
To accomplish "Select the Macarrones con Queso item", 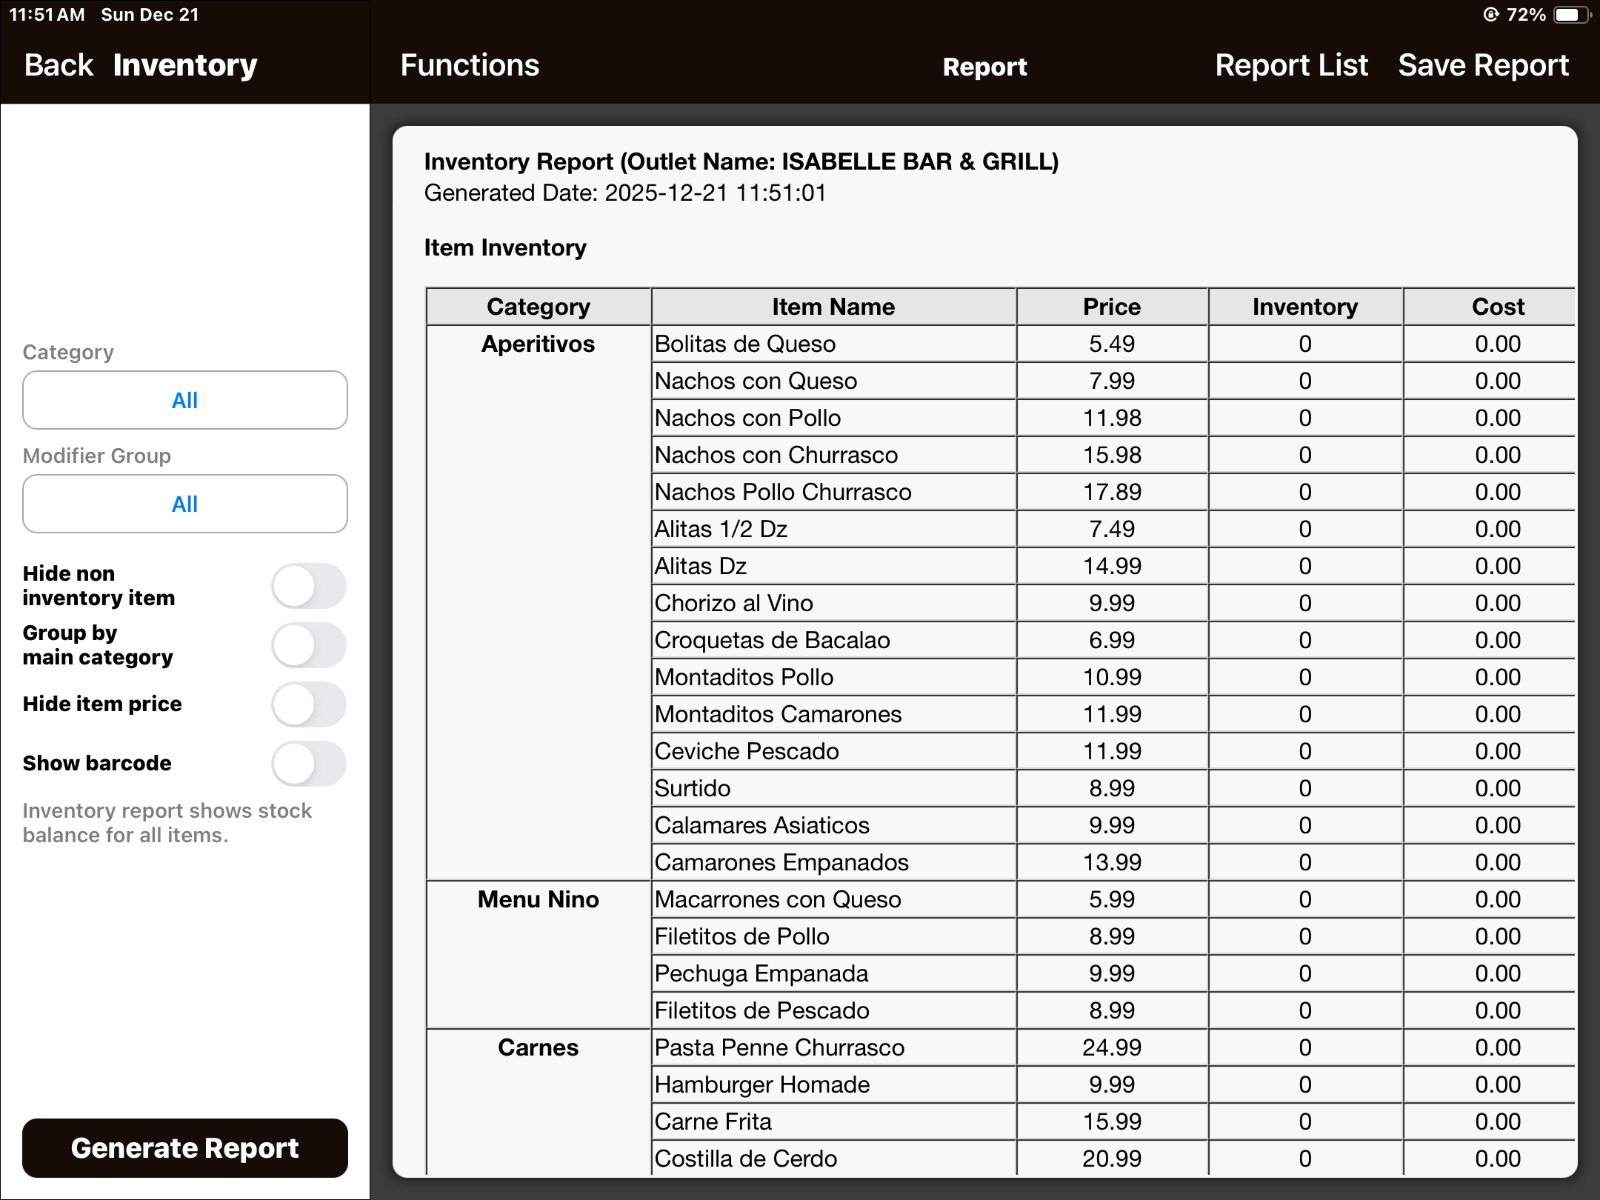I will pos(778,900).
